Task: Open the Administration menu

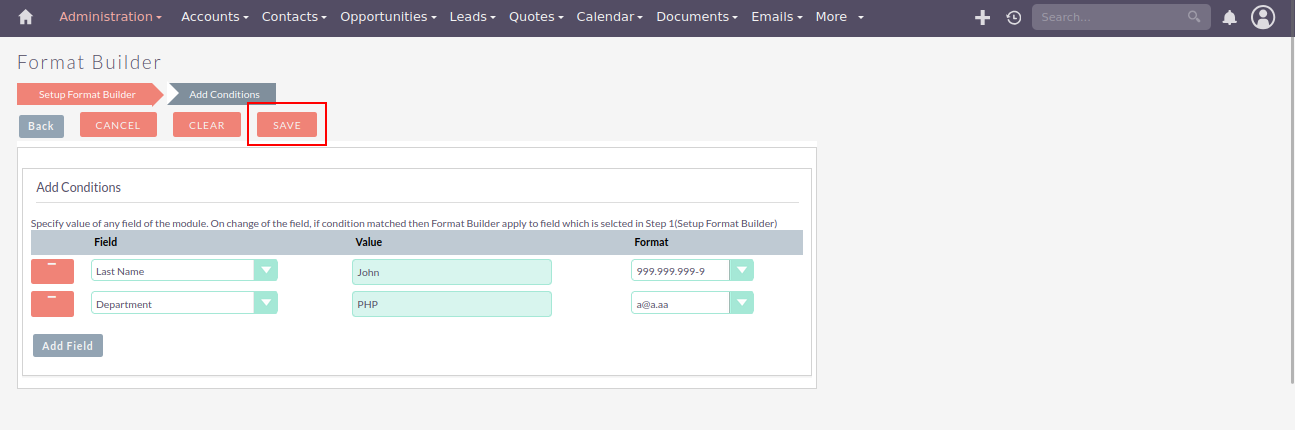Action: [110, 17]
